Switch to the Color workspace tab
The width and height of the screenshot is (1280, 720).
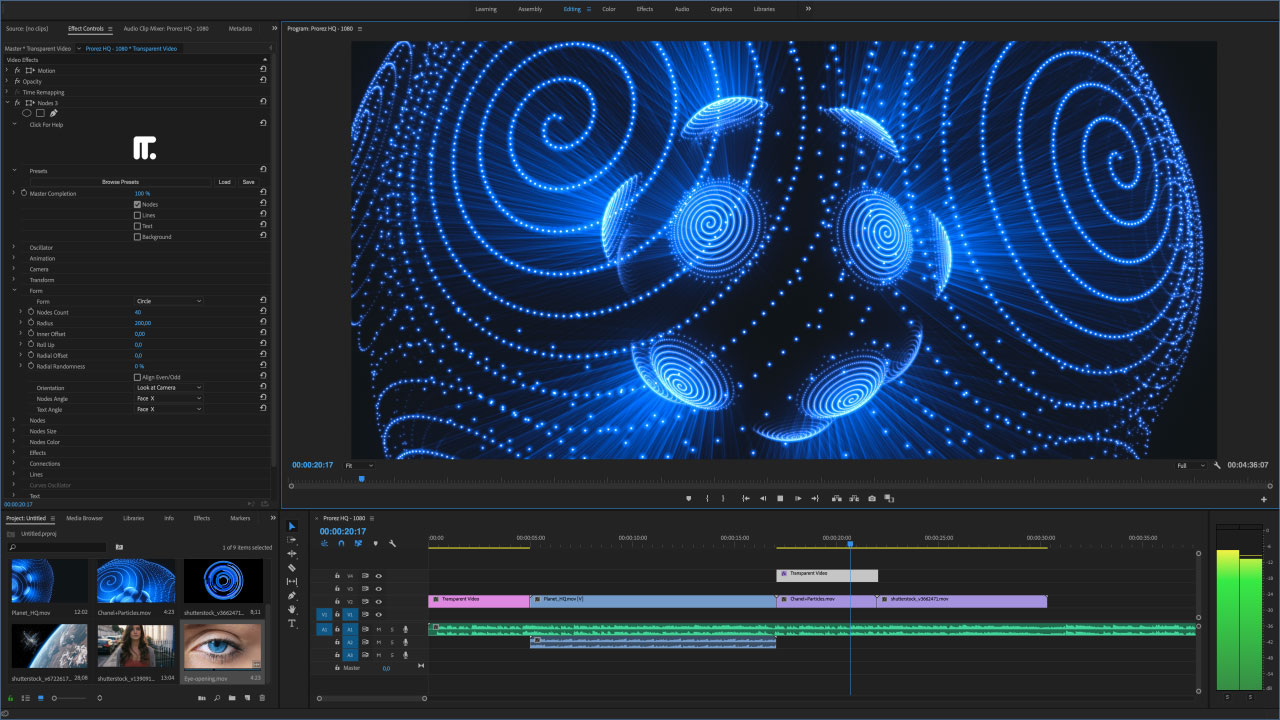608,9
